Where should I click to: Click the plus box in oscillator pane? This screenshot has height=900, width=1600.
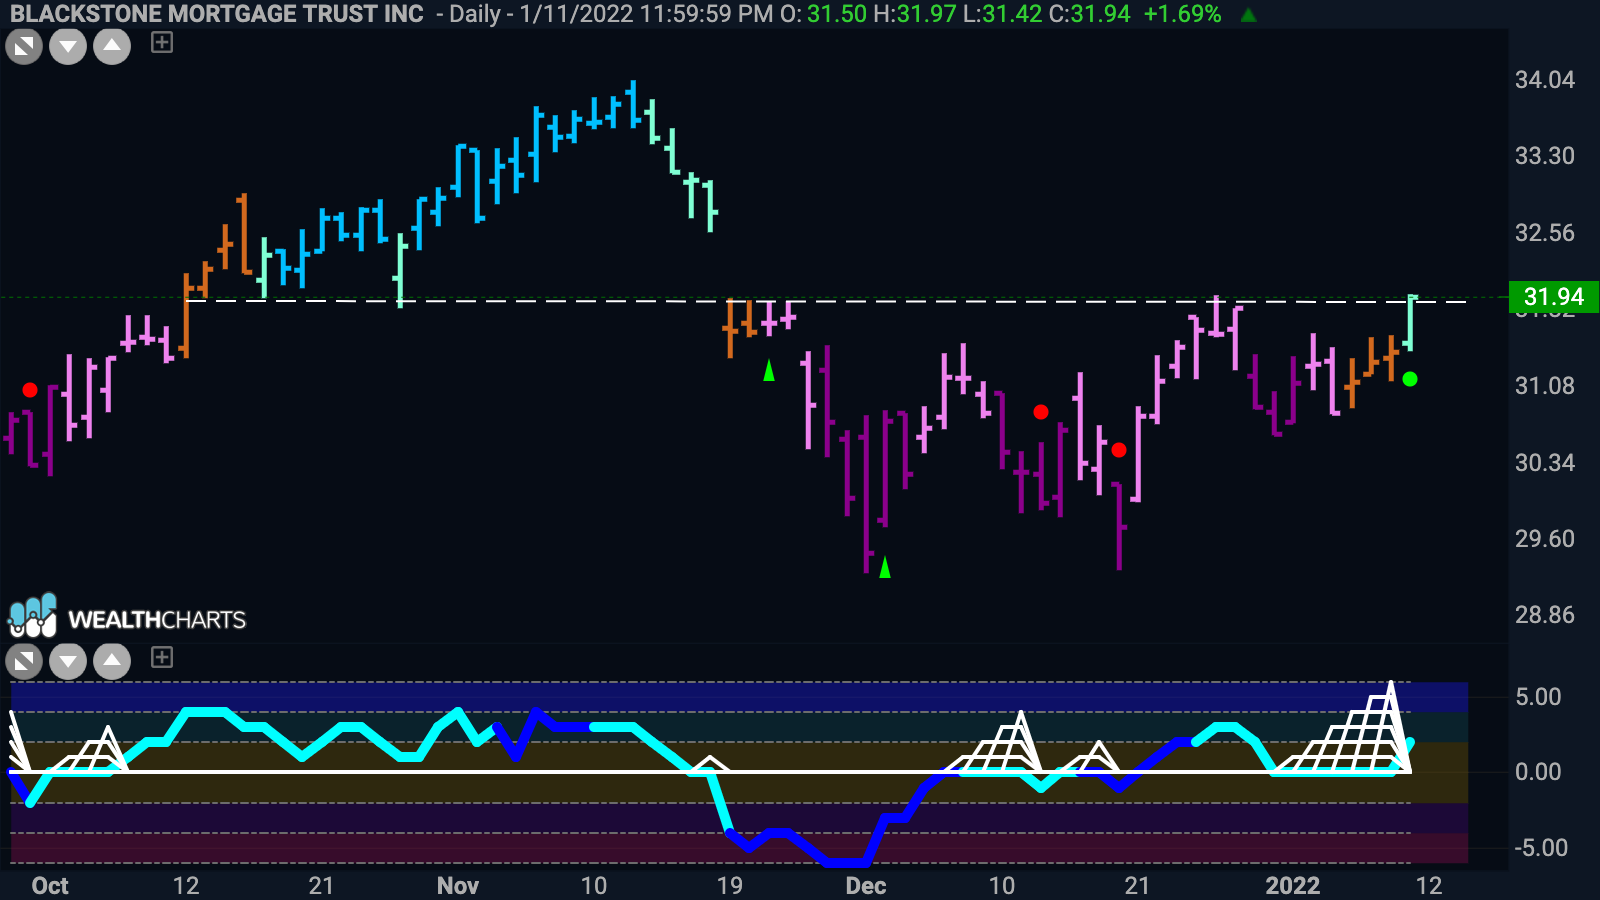[162, 657]
